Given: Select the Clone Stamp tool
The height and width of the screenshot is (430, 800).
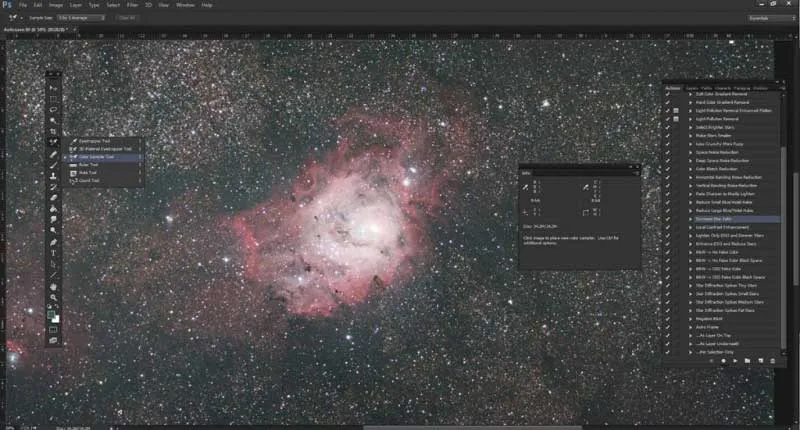Looking at the screenshot, I should point(53,176).
